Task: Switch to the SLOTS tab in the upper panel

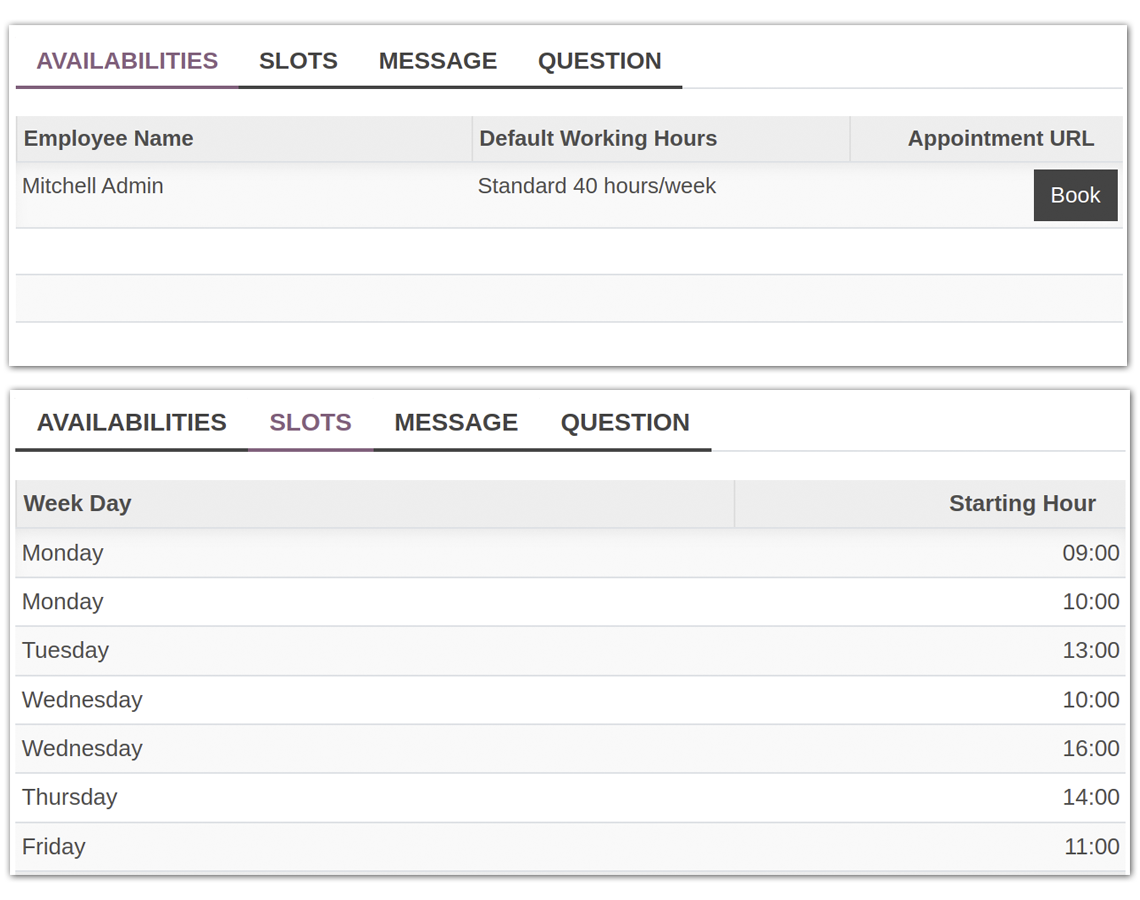Action: click(298, 61)
